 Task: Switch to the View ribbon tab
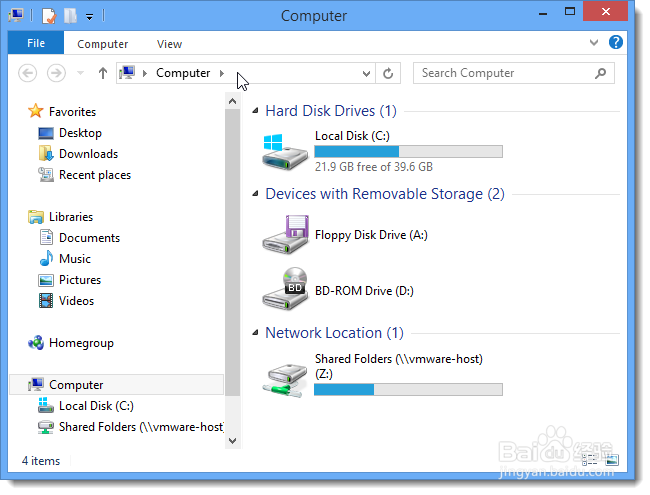click(x=169, y=44)
